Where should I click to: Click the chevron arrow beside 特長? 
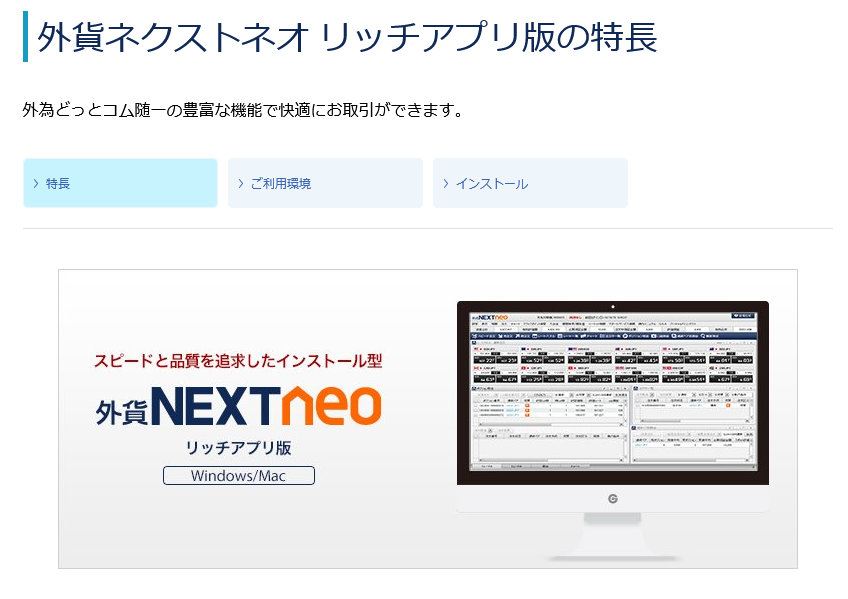[x=36, y=183]
